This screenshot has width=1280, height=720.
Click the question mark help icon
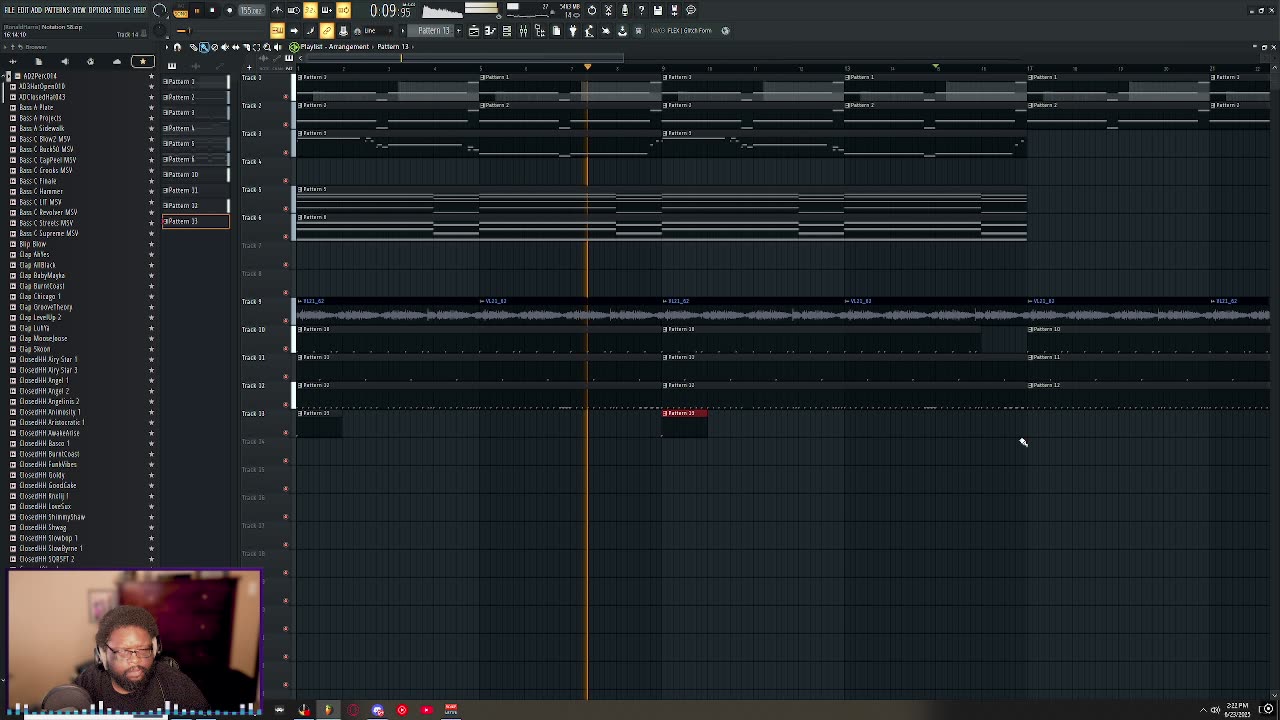(641, 10)
